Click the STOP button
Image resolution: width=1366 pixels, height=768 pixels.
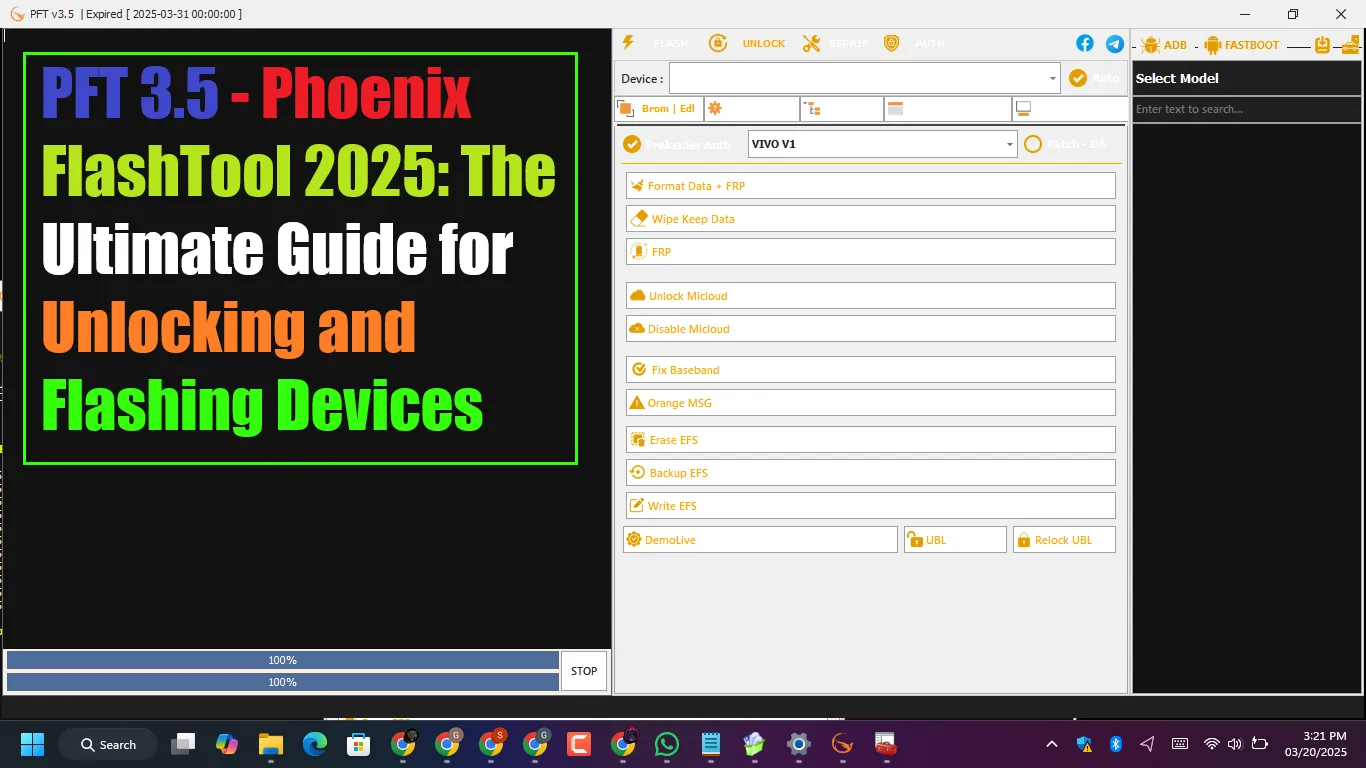584,671
